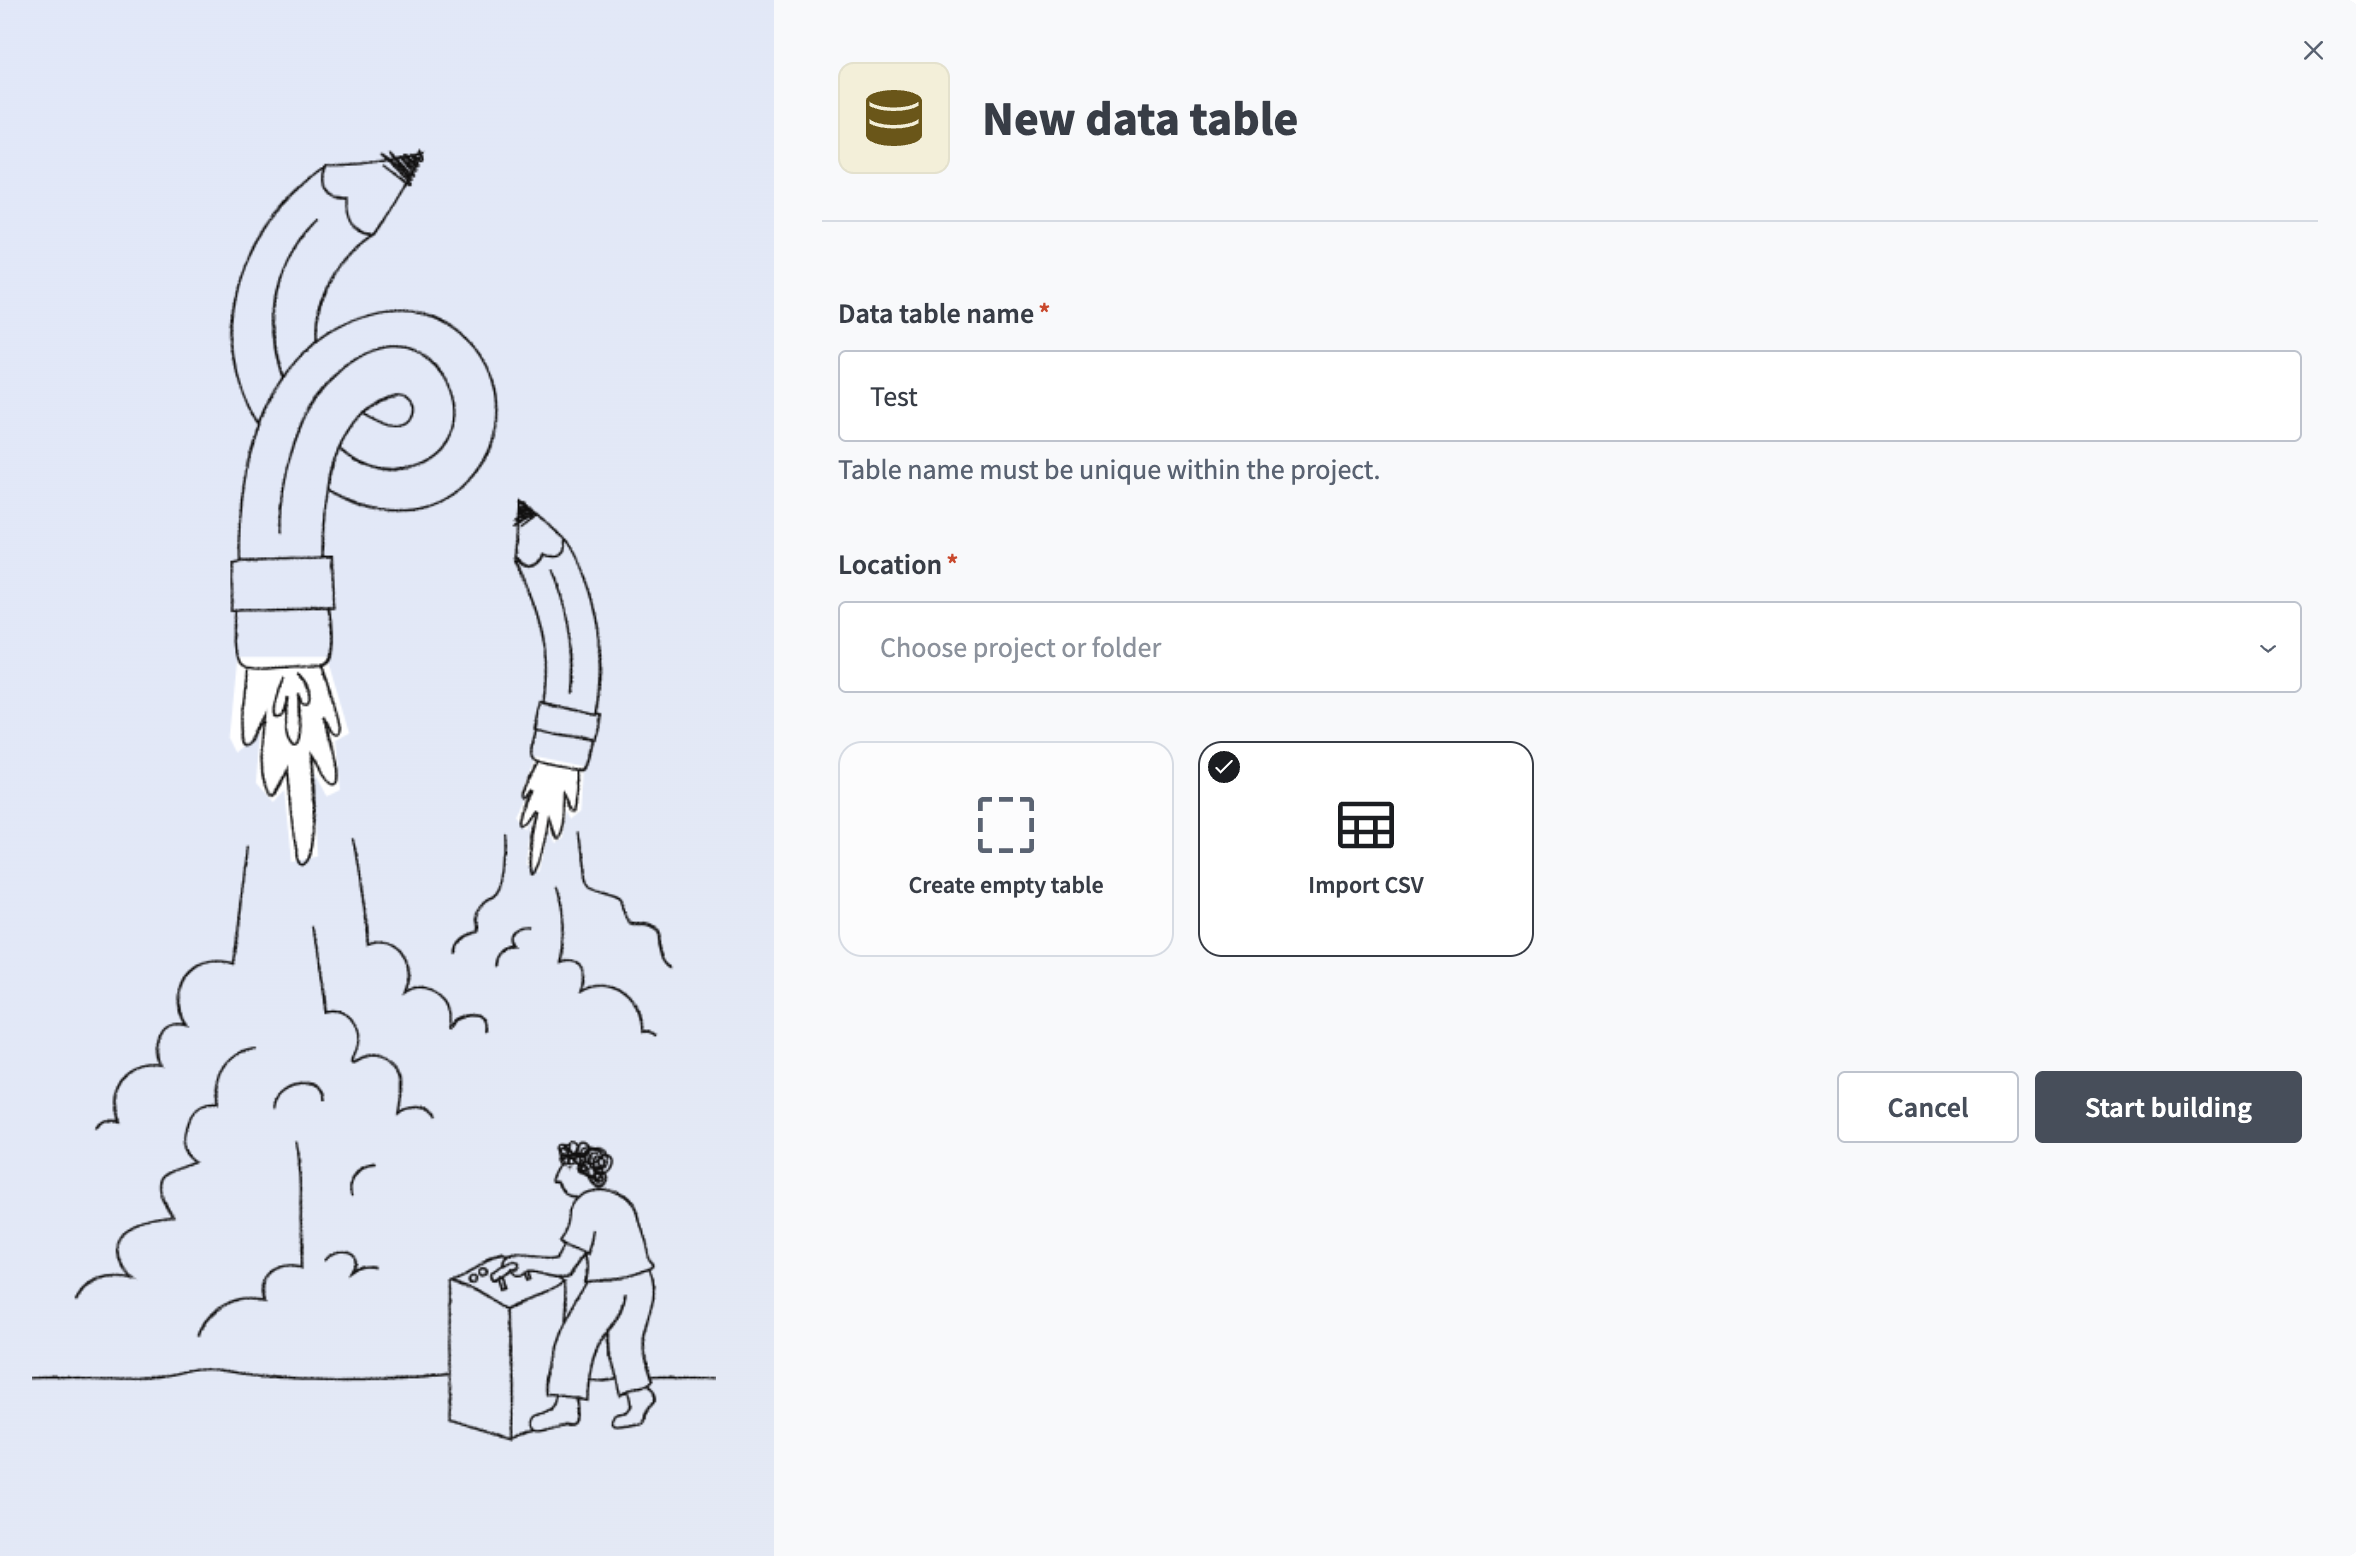
Task: Click the Cancel button
Action: tap(1927, 1107)
